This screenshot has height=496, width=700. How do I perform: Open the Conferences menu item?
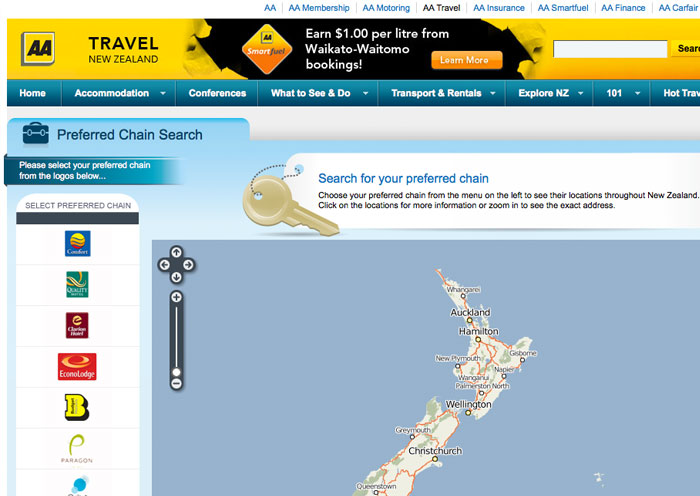click(x=217, y=93)
